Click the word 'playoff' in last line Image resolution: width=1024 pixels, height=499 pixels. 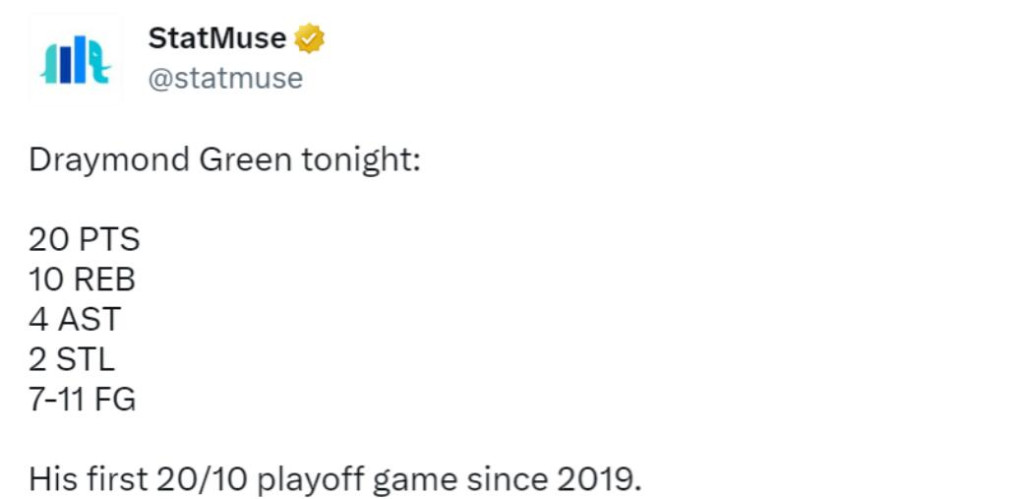pos(310,481)
